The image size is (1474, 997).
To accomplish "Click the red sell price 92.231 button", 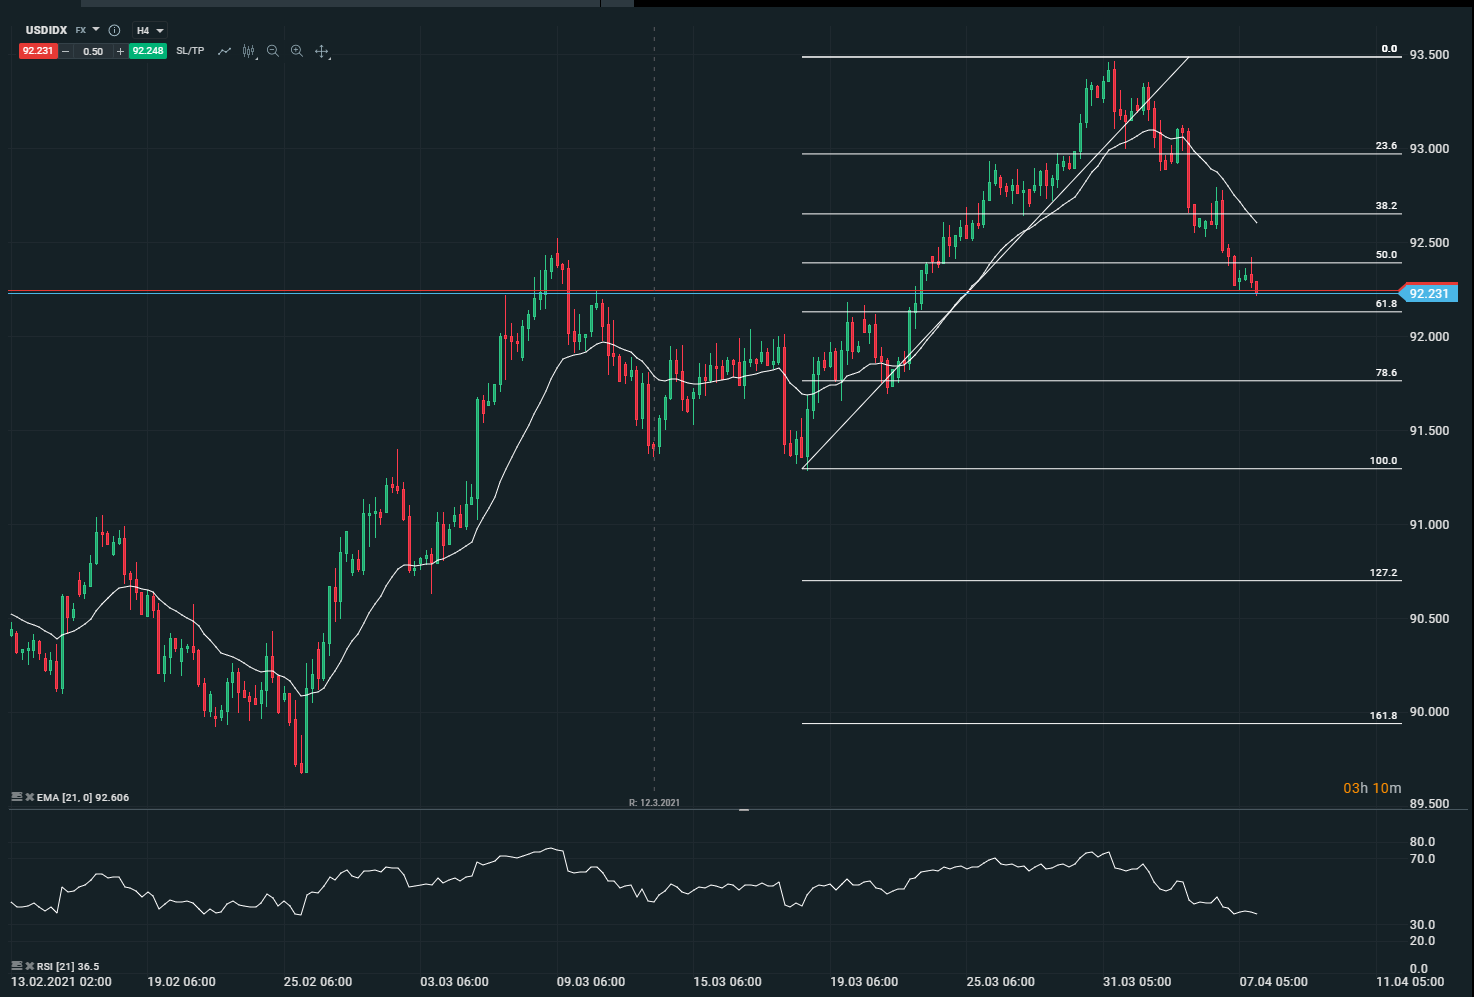I will click(x=38, y=51).
